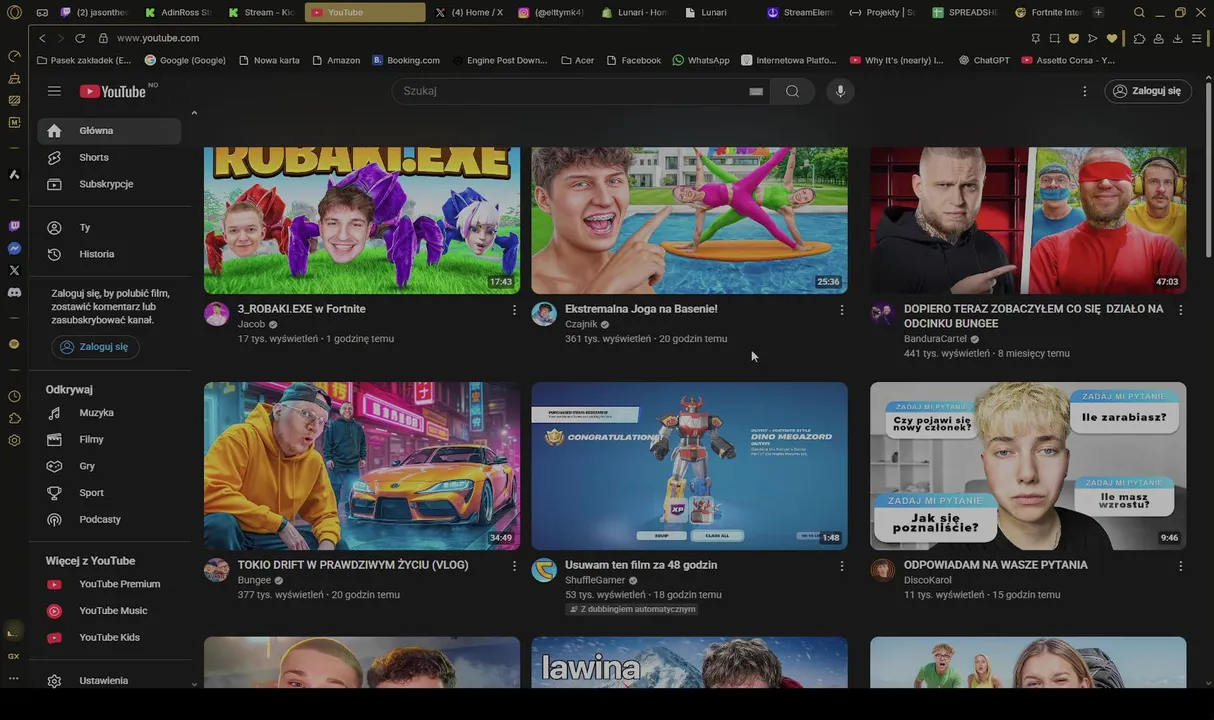Screen dimensions: 1214x720
Task: Switch to the (4) Home / X tab
Action: 469,12
